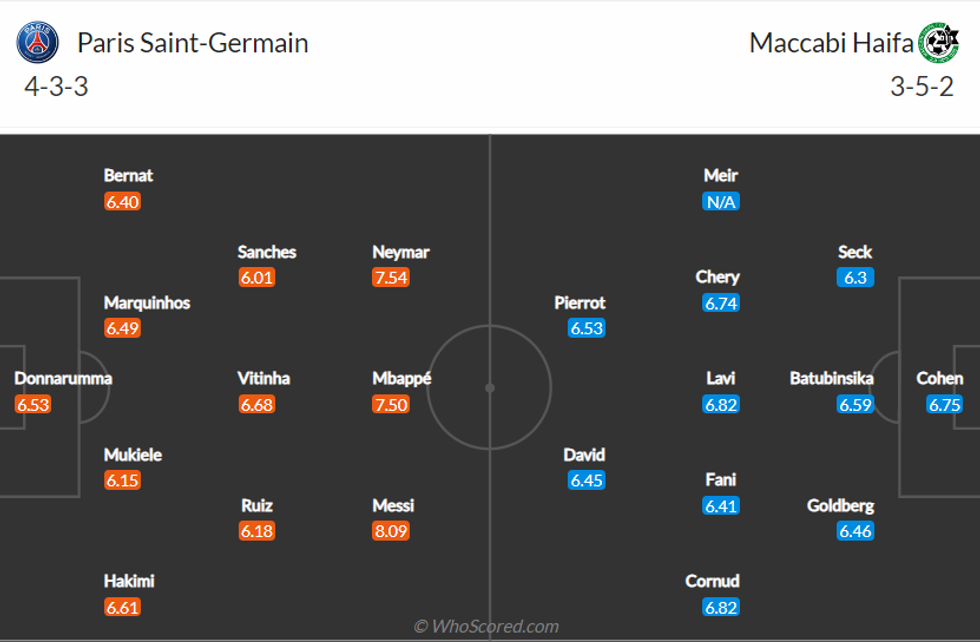Select Sanches's 6.01 rating badge
The image size is (980, 642).
click(x=257, y=277)
